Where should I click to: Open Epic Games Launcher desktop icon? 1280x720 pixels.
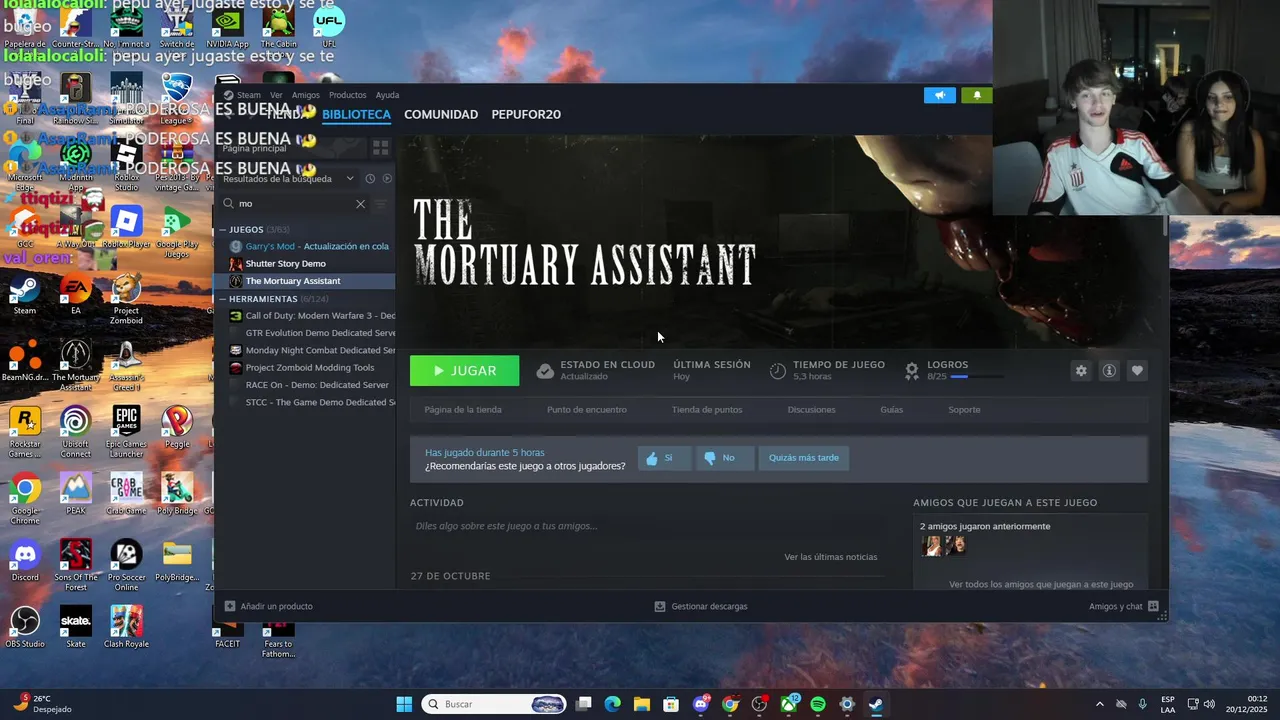click(x=126, y=432)
